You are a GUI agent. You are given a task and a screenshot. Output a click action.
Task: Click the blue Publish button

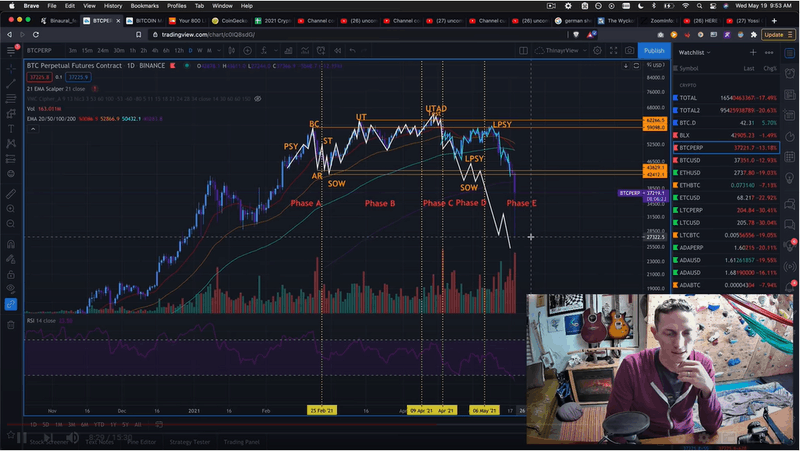(654, 51)
